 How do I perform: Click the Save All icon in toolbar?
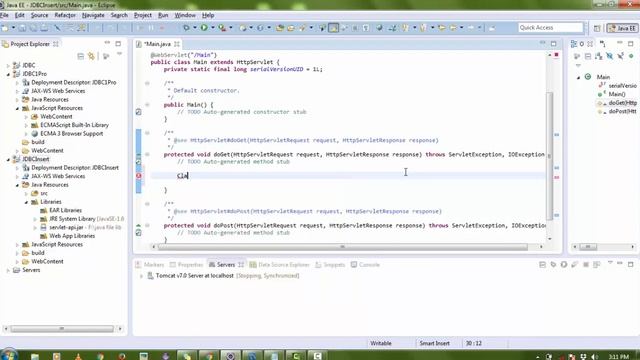[x=33, y=28]
